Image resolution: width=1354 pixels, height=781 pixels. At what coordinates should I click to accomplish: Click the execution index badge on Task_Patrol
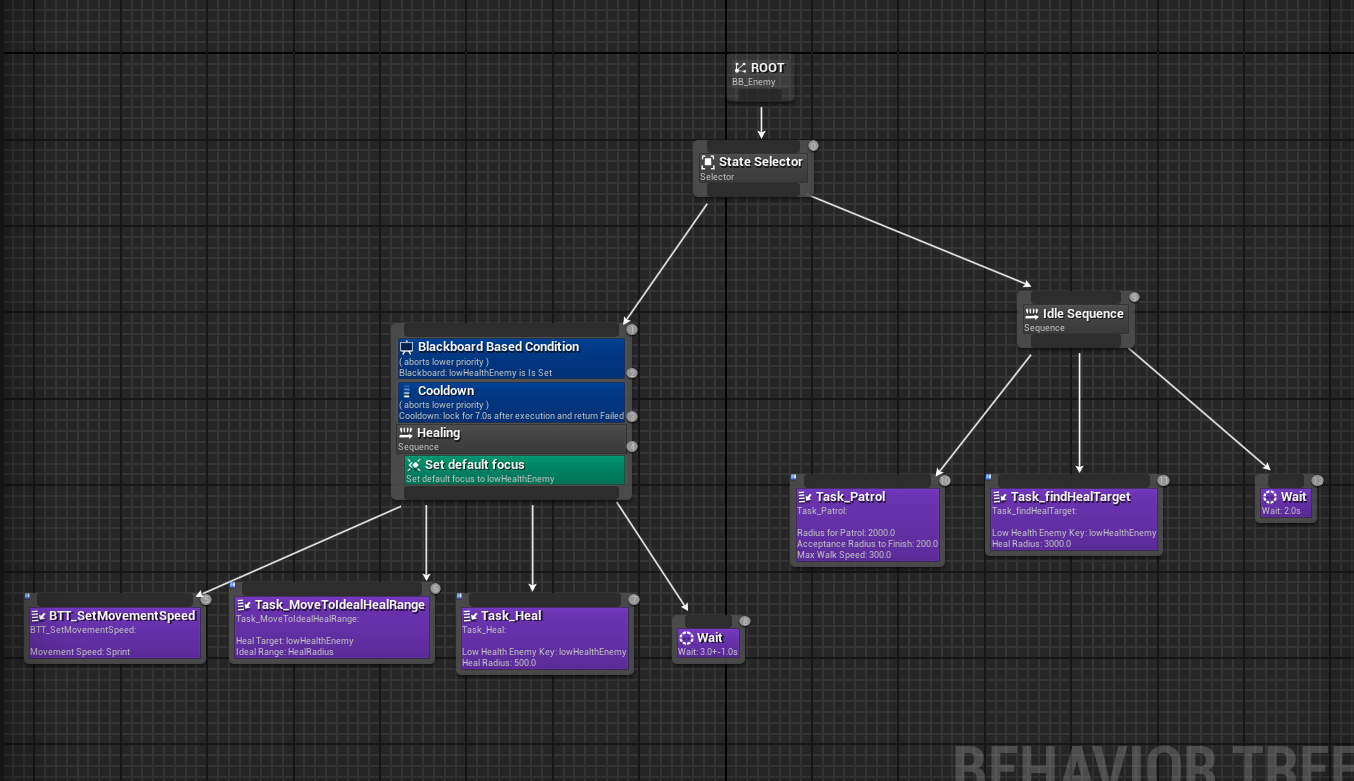944,481
